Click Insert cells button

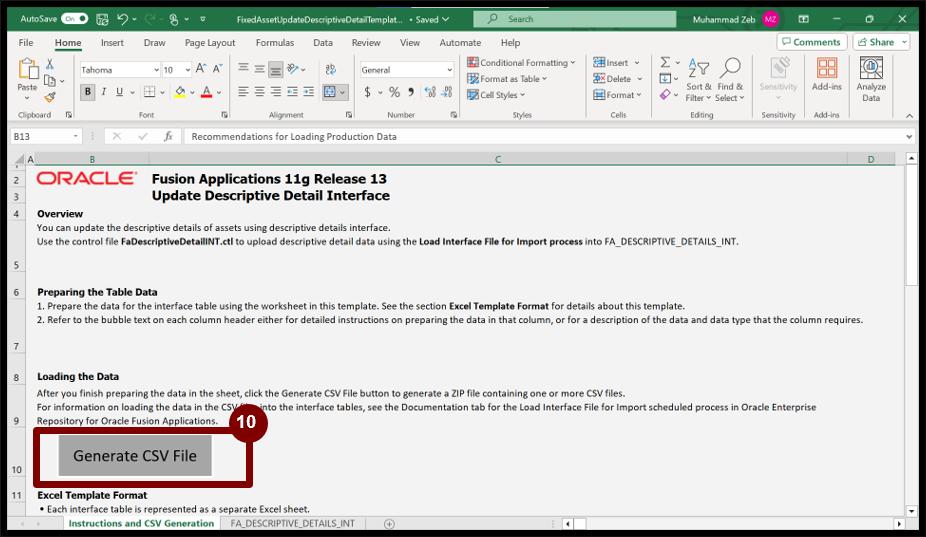coord(611,63)
